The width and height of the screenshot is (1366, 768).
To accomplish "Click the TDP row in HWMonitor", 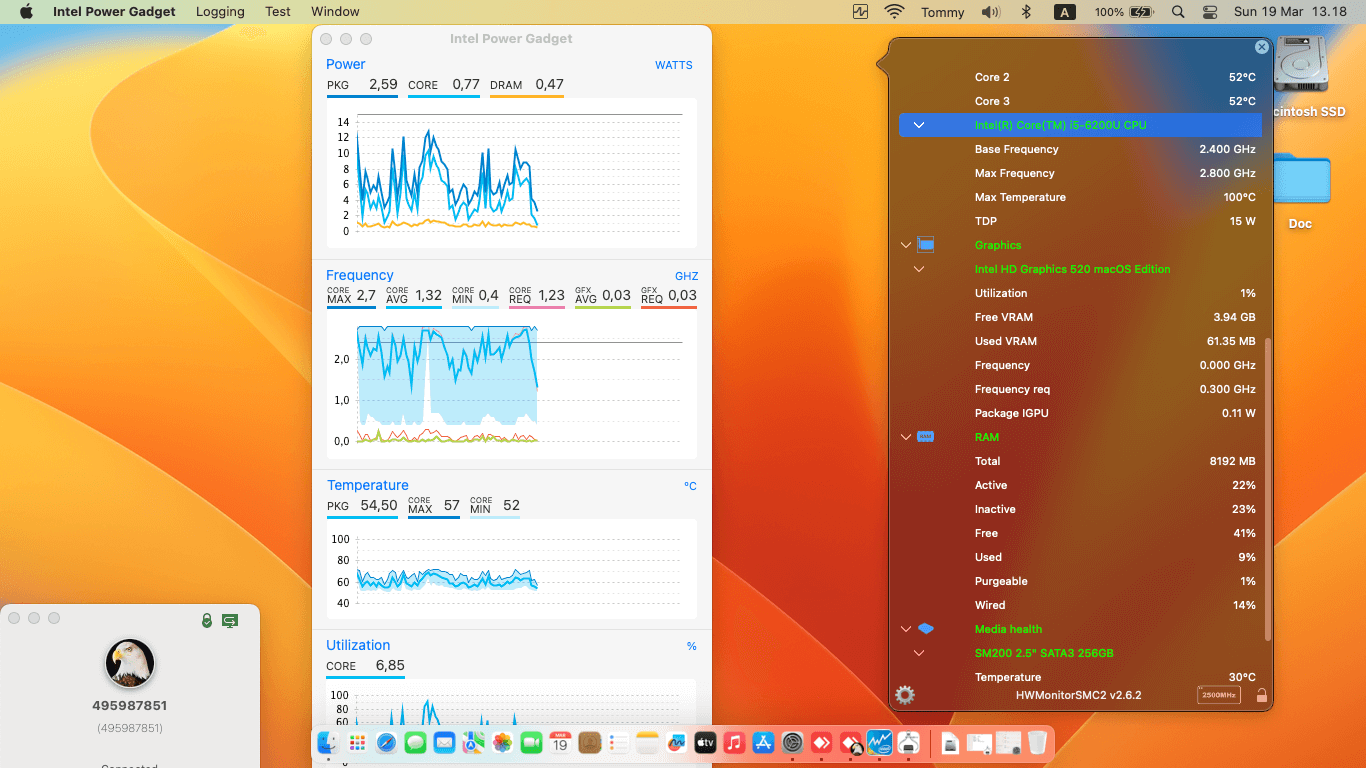I will point(1080,221).
